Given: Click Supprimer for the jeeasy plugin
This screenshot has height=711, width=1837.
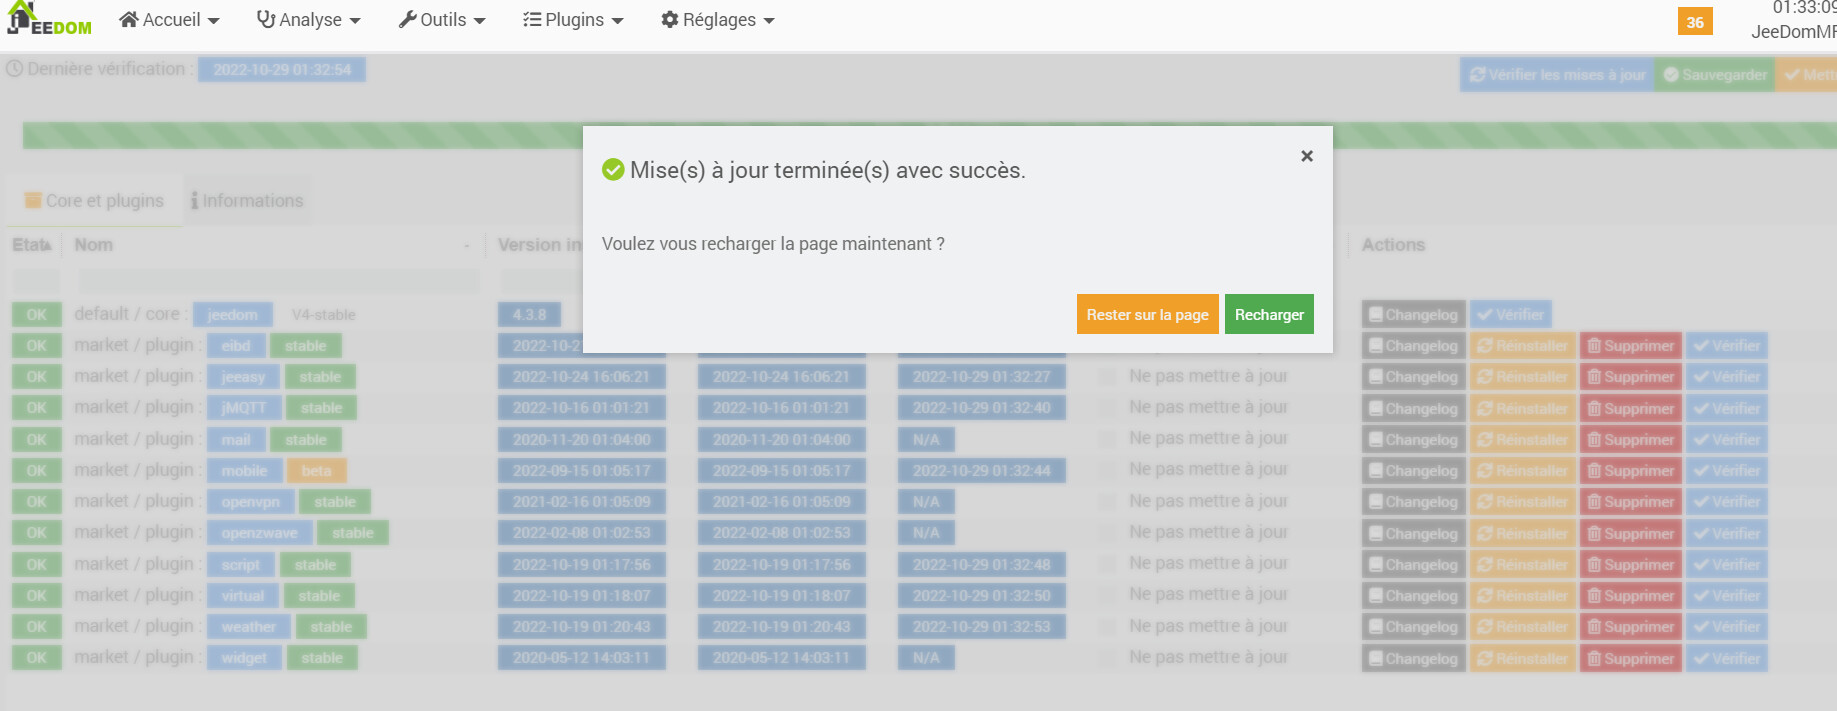Looking at the screenshot, I should pyautogui.click(x=1631, y=377).
